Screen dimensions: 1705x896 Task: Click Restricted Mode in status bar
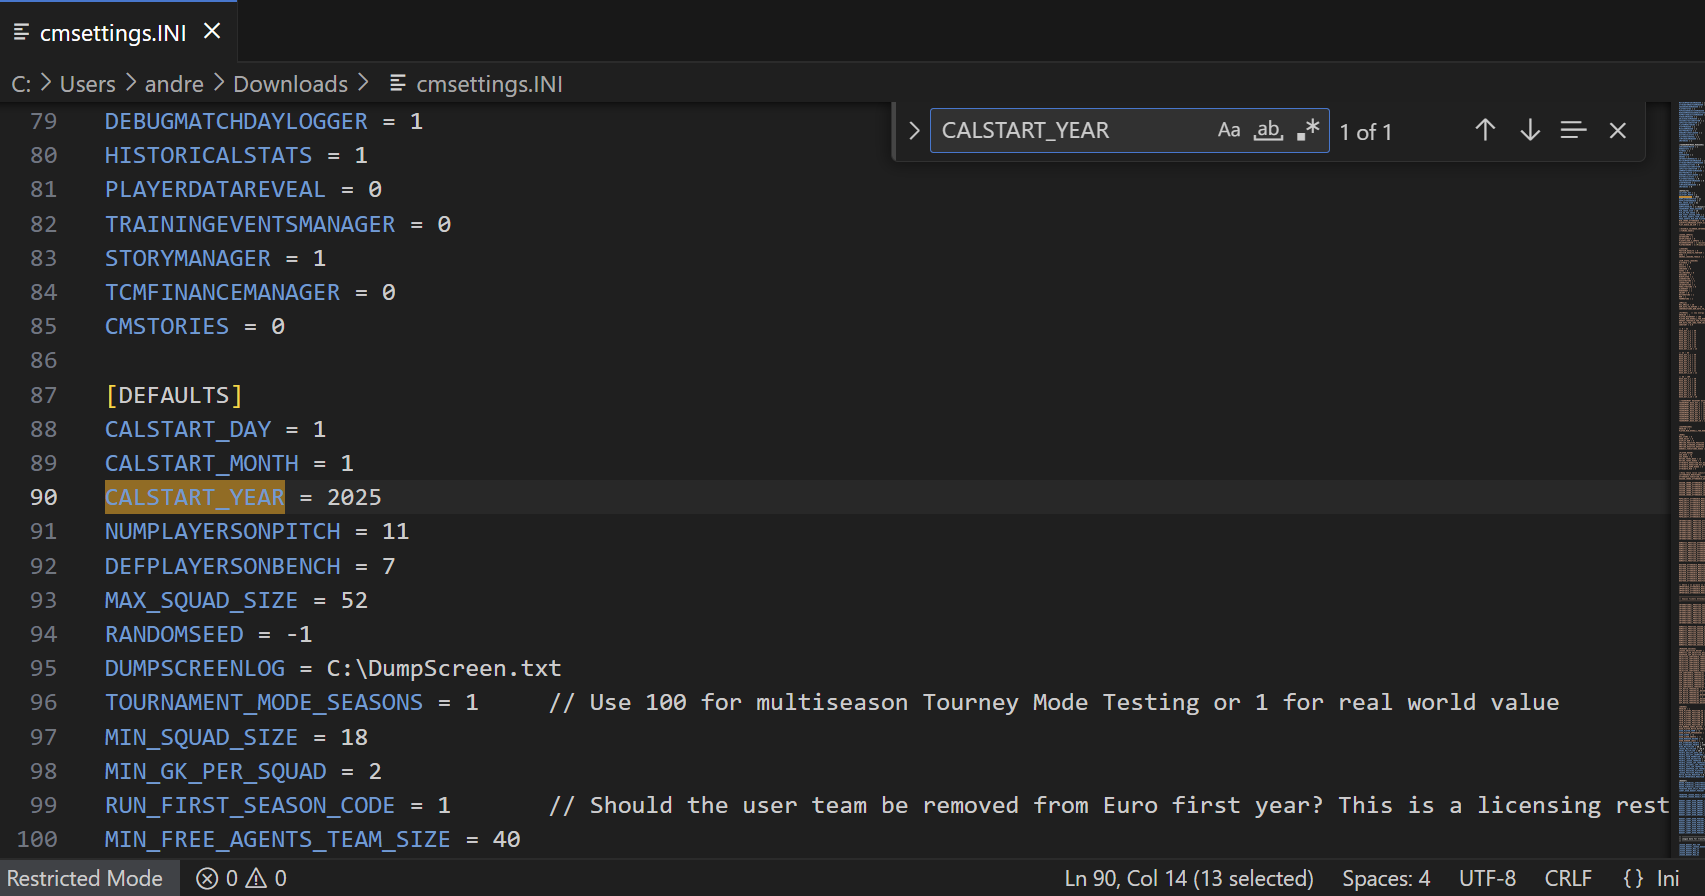point(85,878)
